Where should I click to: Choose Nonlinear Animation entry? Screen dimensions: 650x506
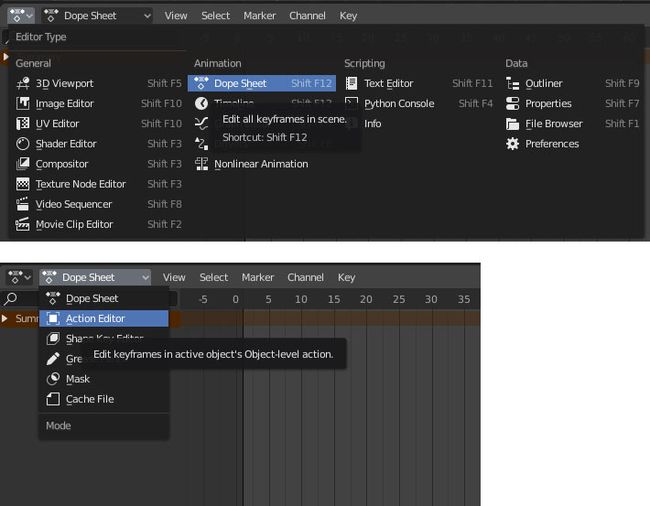click(262, 164)
